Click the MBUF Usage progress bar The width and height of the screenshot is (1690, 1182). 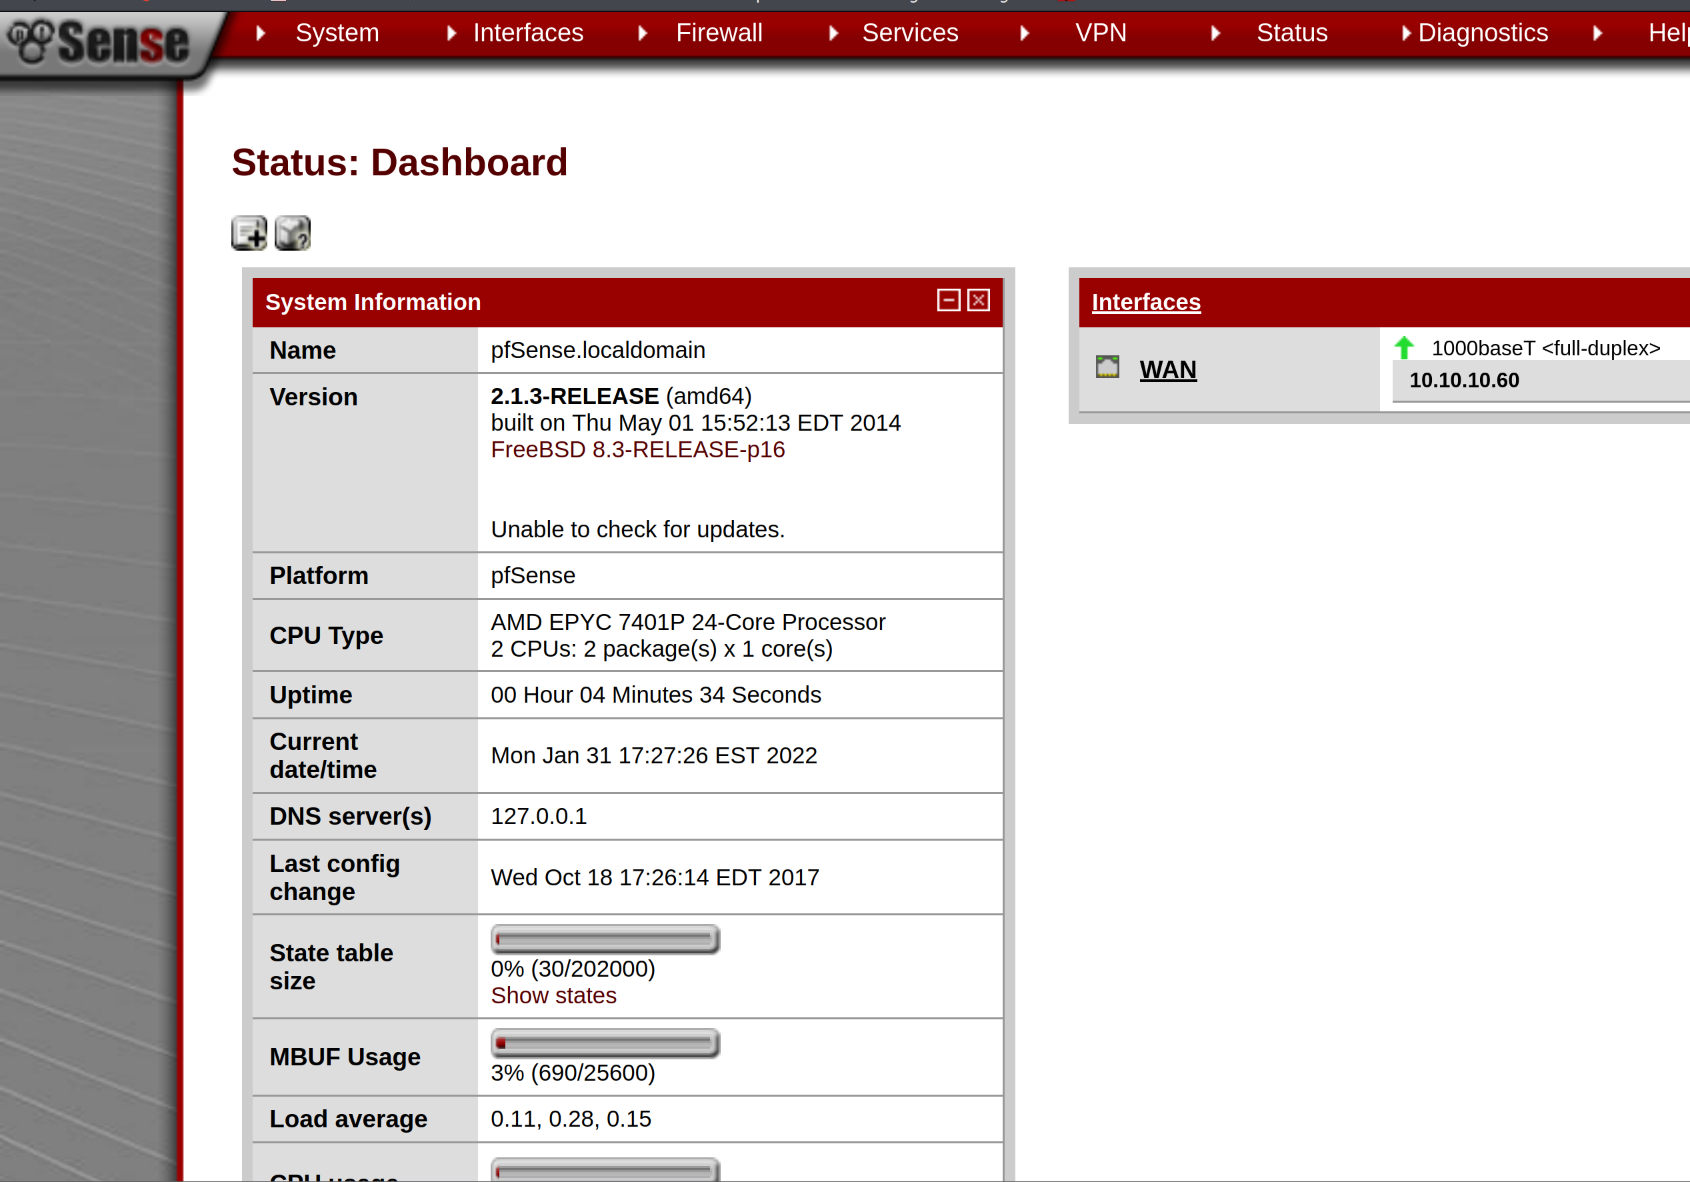click(605, 1043)
